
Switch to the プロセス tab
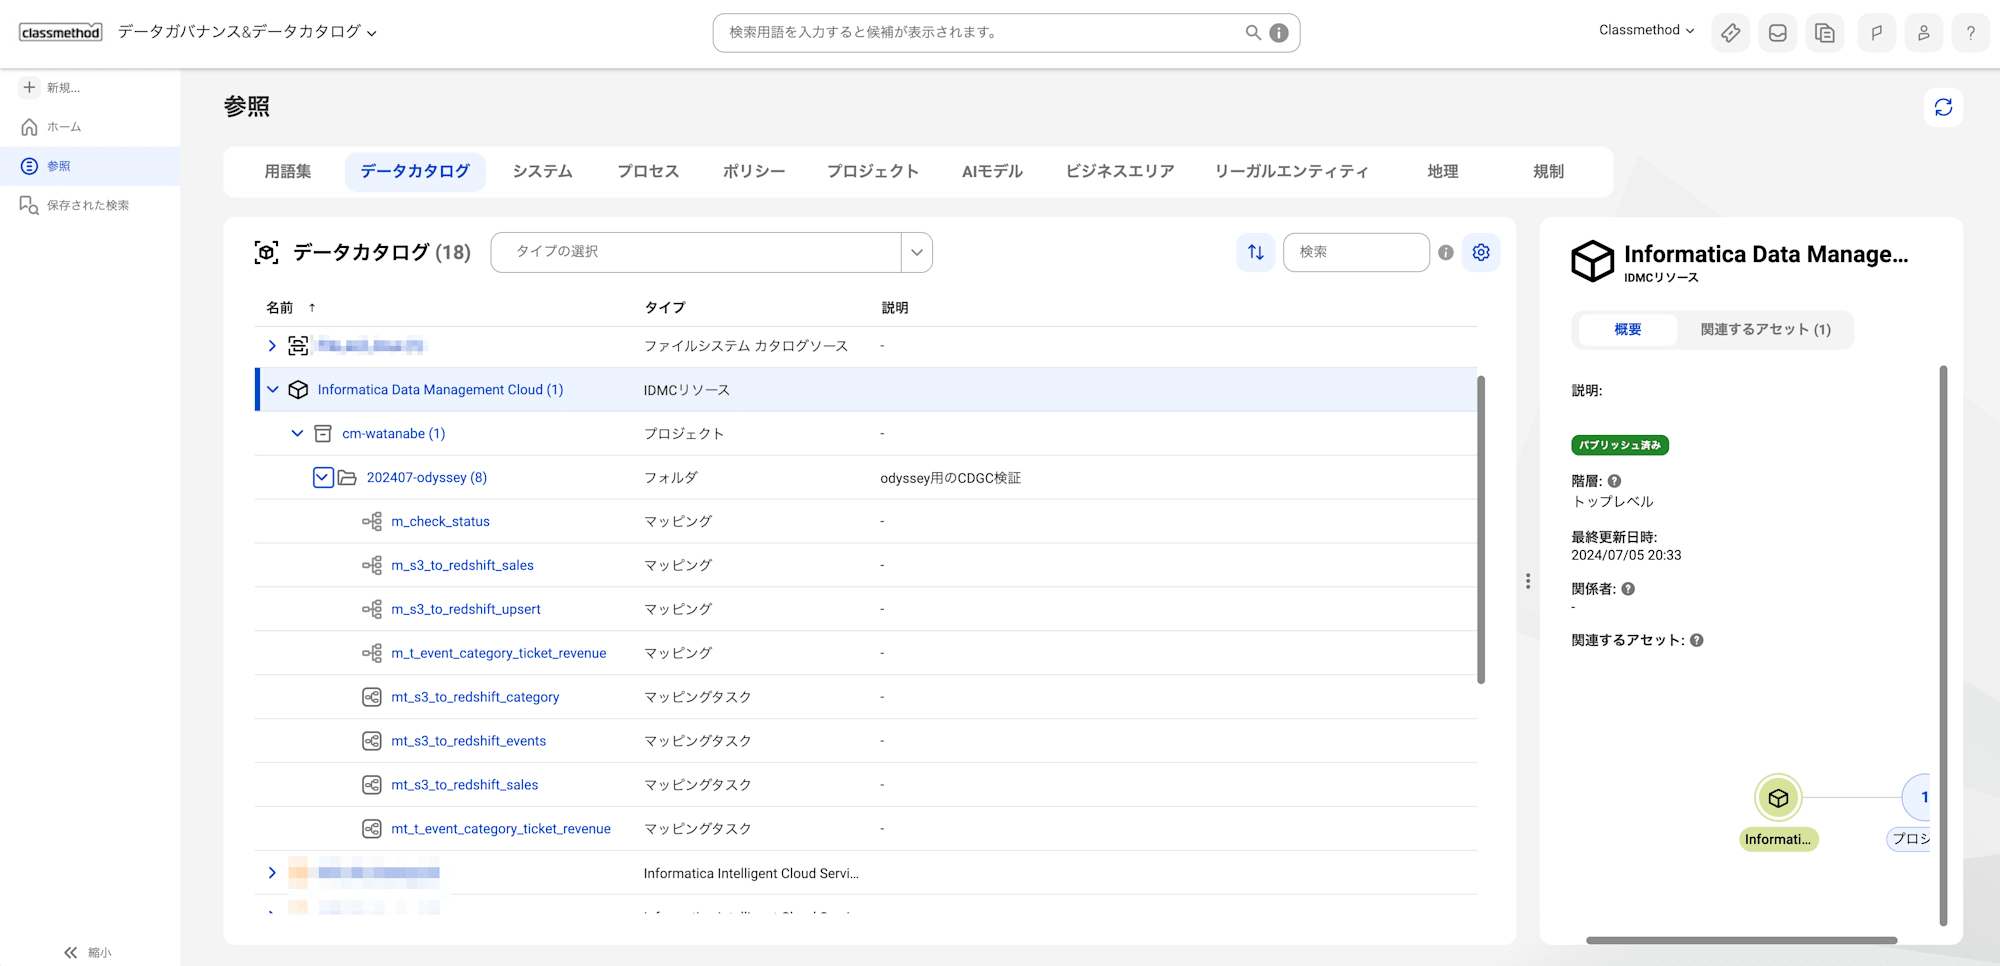pos(648,172)
